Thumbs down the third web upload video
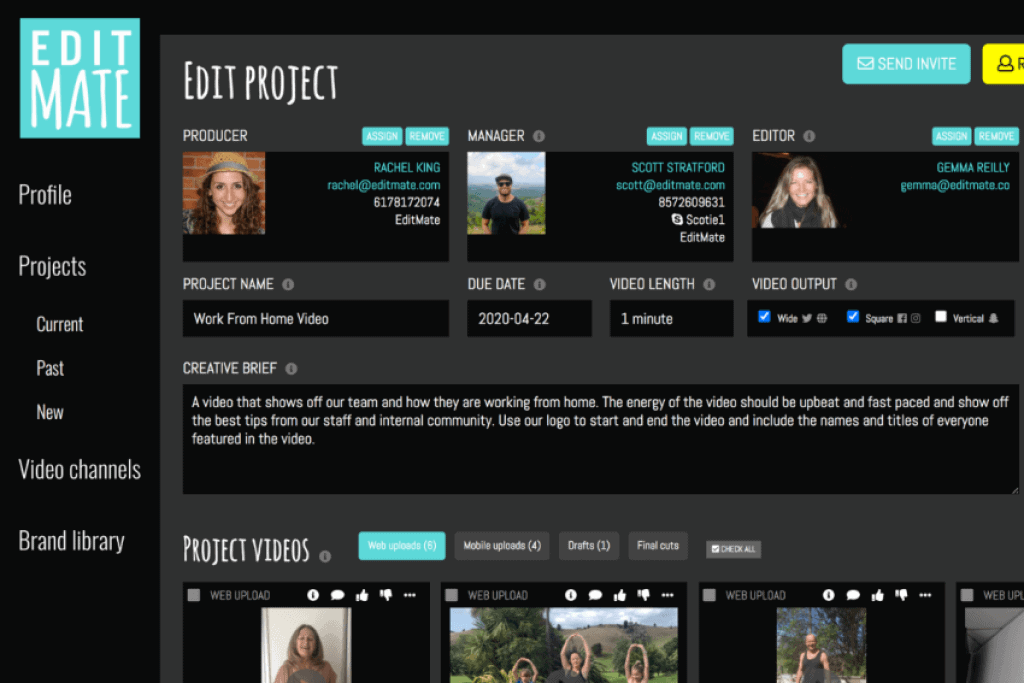1024x683 pixels. coord(901,595)
